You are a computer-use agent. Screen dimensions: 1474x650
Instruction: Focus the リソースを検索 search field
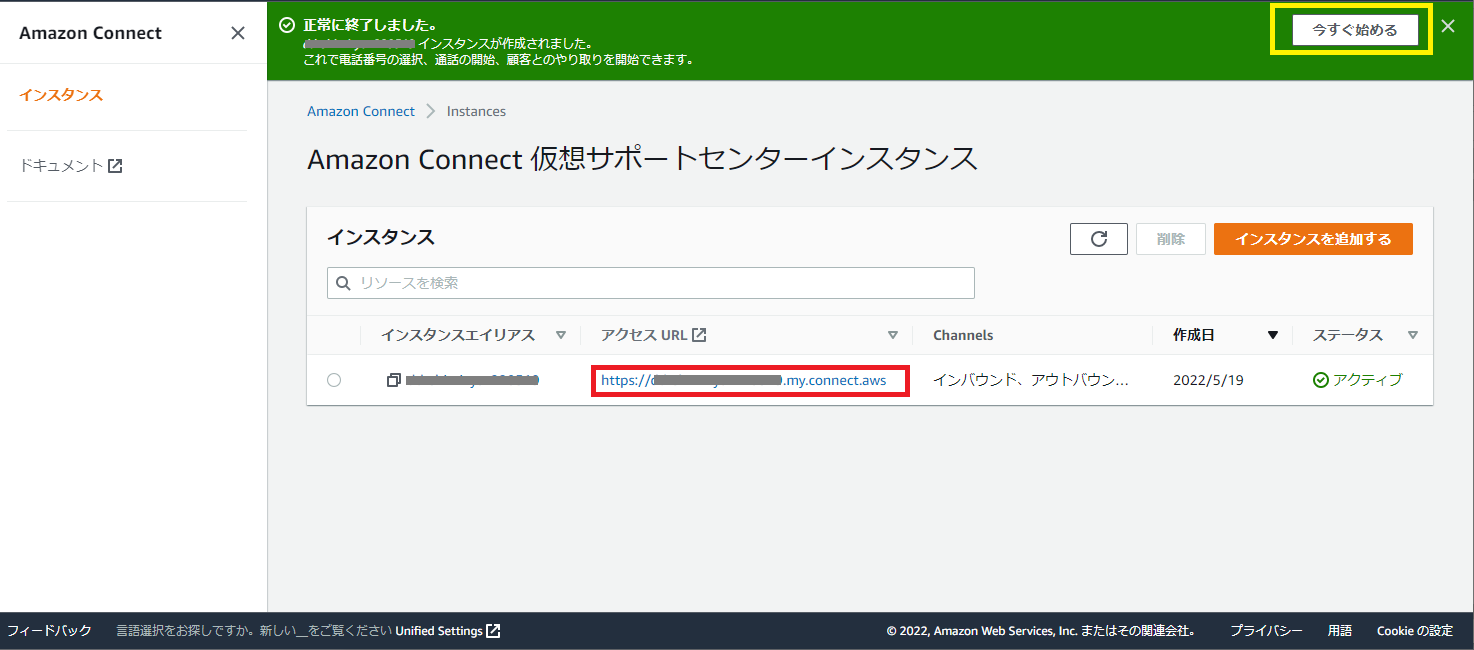tap(651, 283)
